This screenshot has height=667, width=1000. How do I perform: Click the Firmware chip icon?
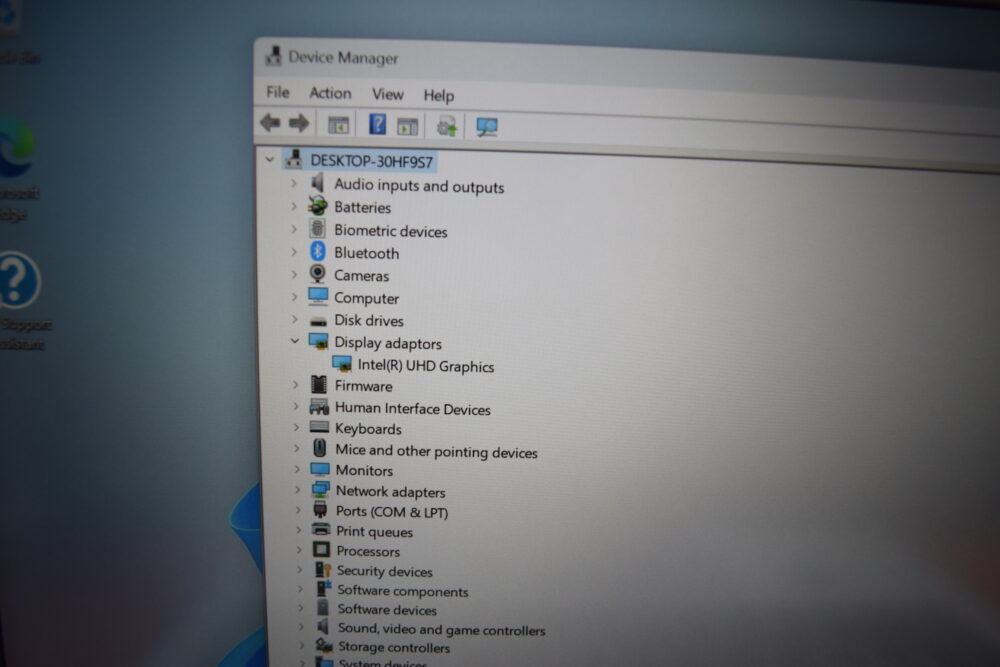(x=319, y=385)
